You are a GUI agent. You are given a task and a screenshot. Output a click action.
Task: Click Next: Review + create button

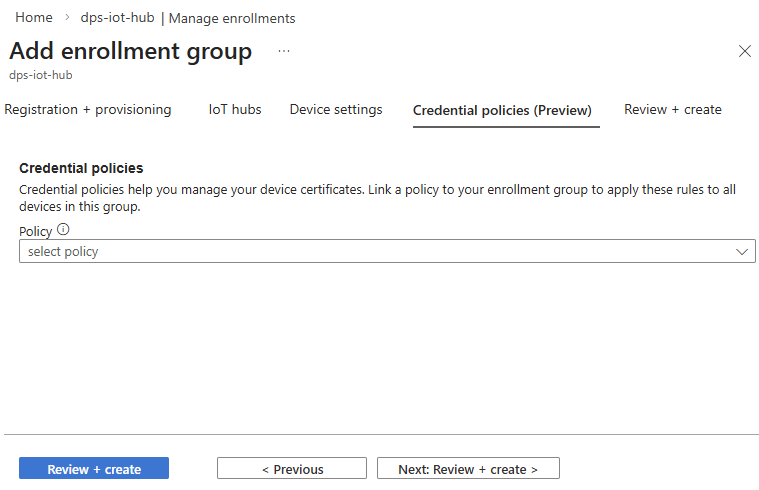coord(468,469)
